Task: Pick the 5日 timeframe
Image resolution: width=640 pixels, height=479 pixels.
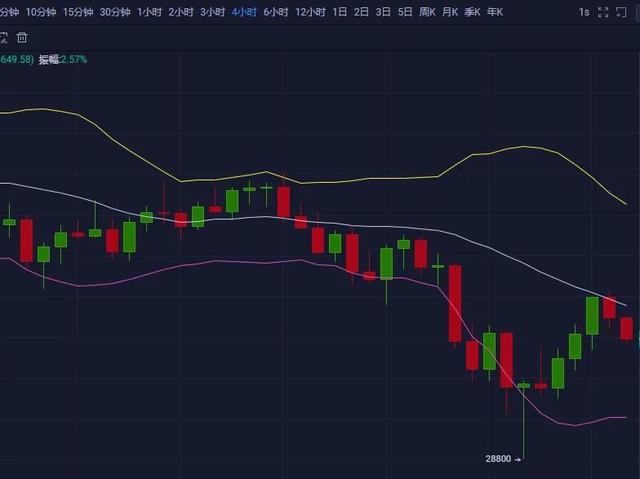Action: pyautogui.click(x=405, y=12)
